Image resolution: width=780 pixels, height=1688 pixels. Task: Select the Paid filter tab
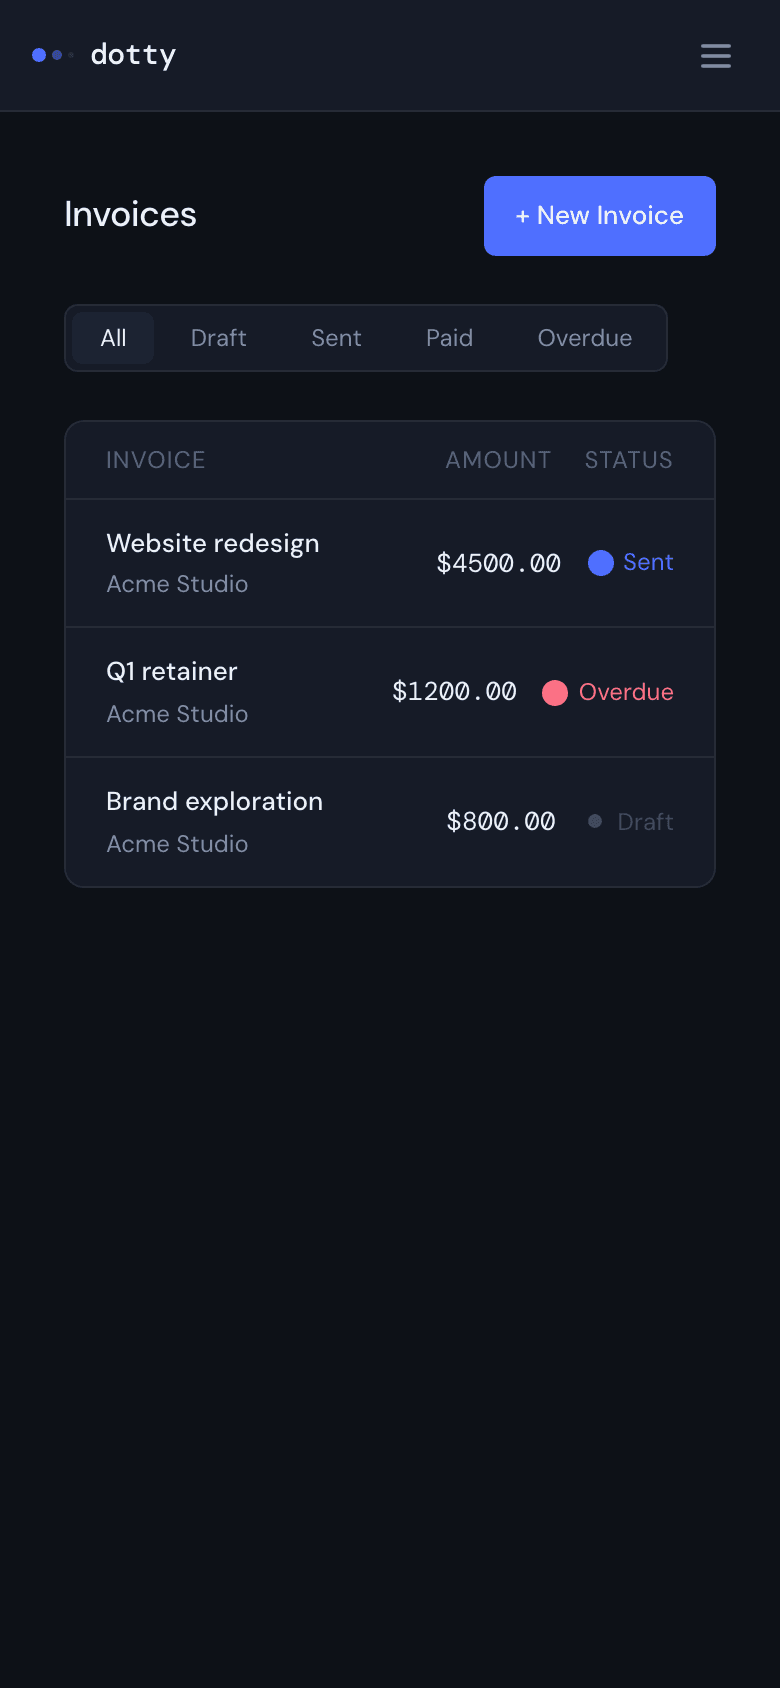[x=449, y=338]
